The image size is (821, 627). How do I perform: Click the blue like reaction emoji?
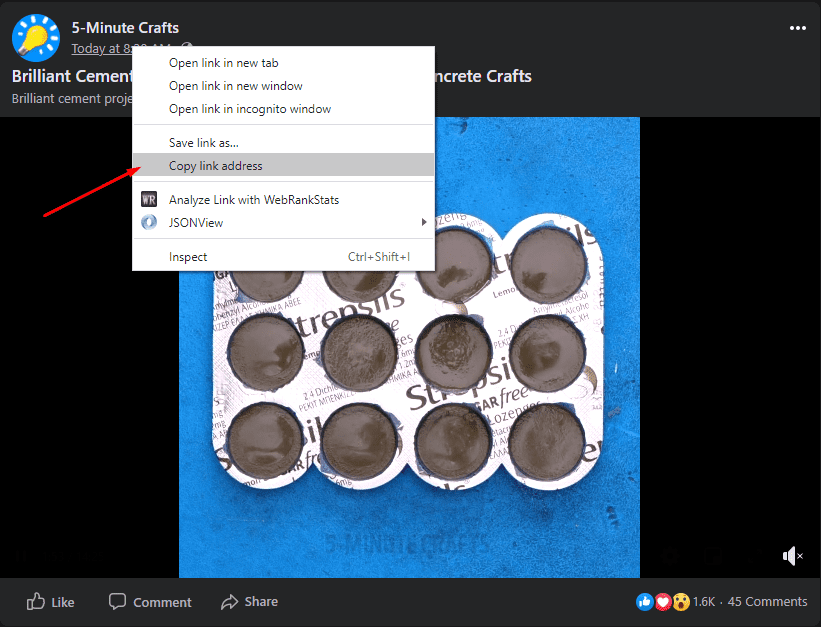click(644, 602)
